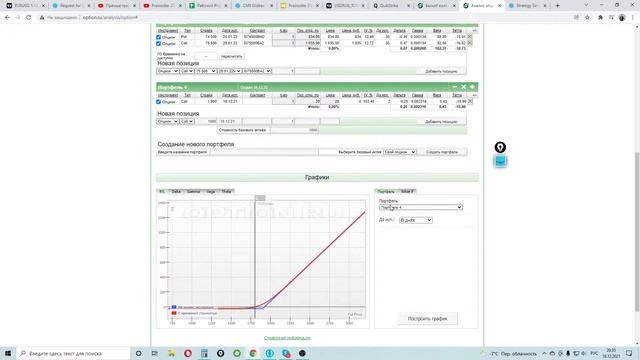Select the Portfolio tab in chart settings

click(386, 191)
